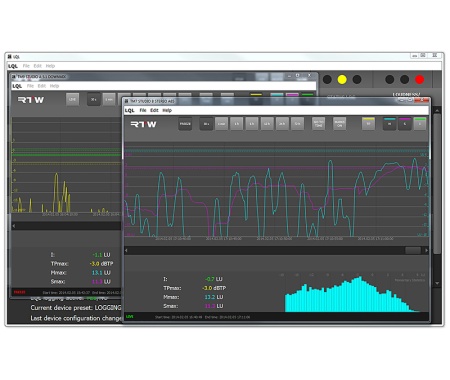Click the red PAUSED status in STUDIO A window
This screenshot has height=380, width=450.
pos(19,292)
